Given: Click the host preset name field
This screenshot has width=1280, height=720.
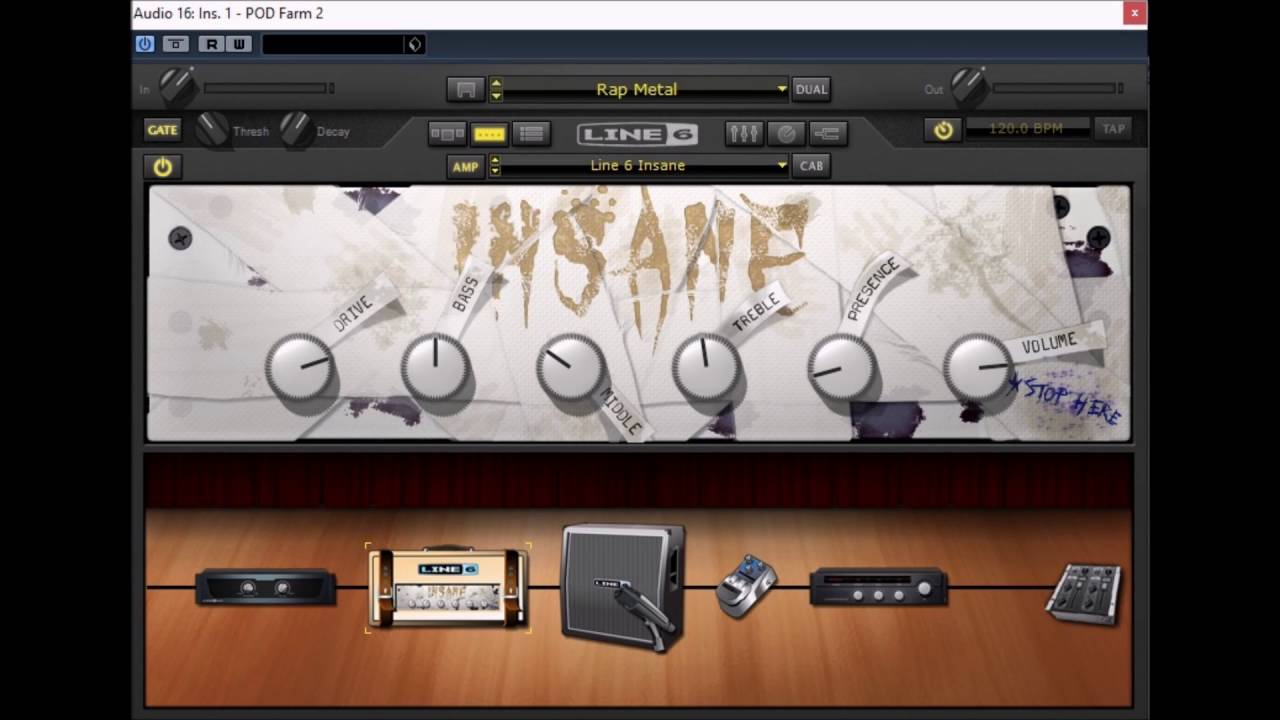Looking at the screenshot, I should tap(333, 44).
